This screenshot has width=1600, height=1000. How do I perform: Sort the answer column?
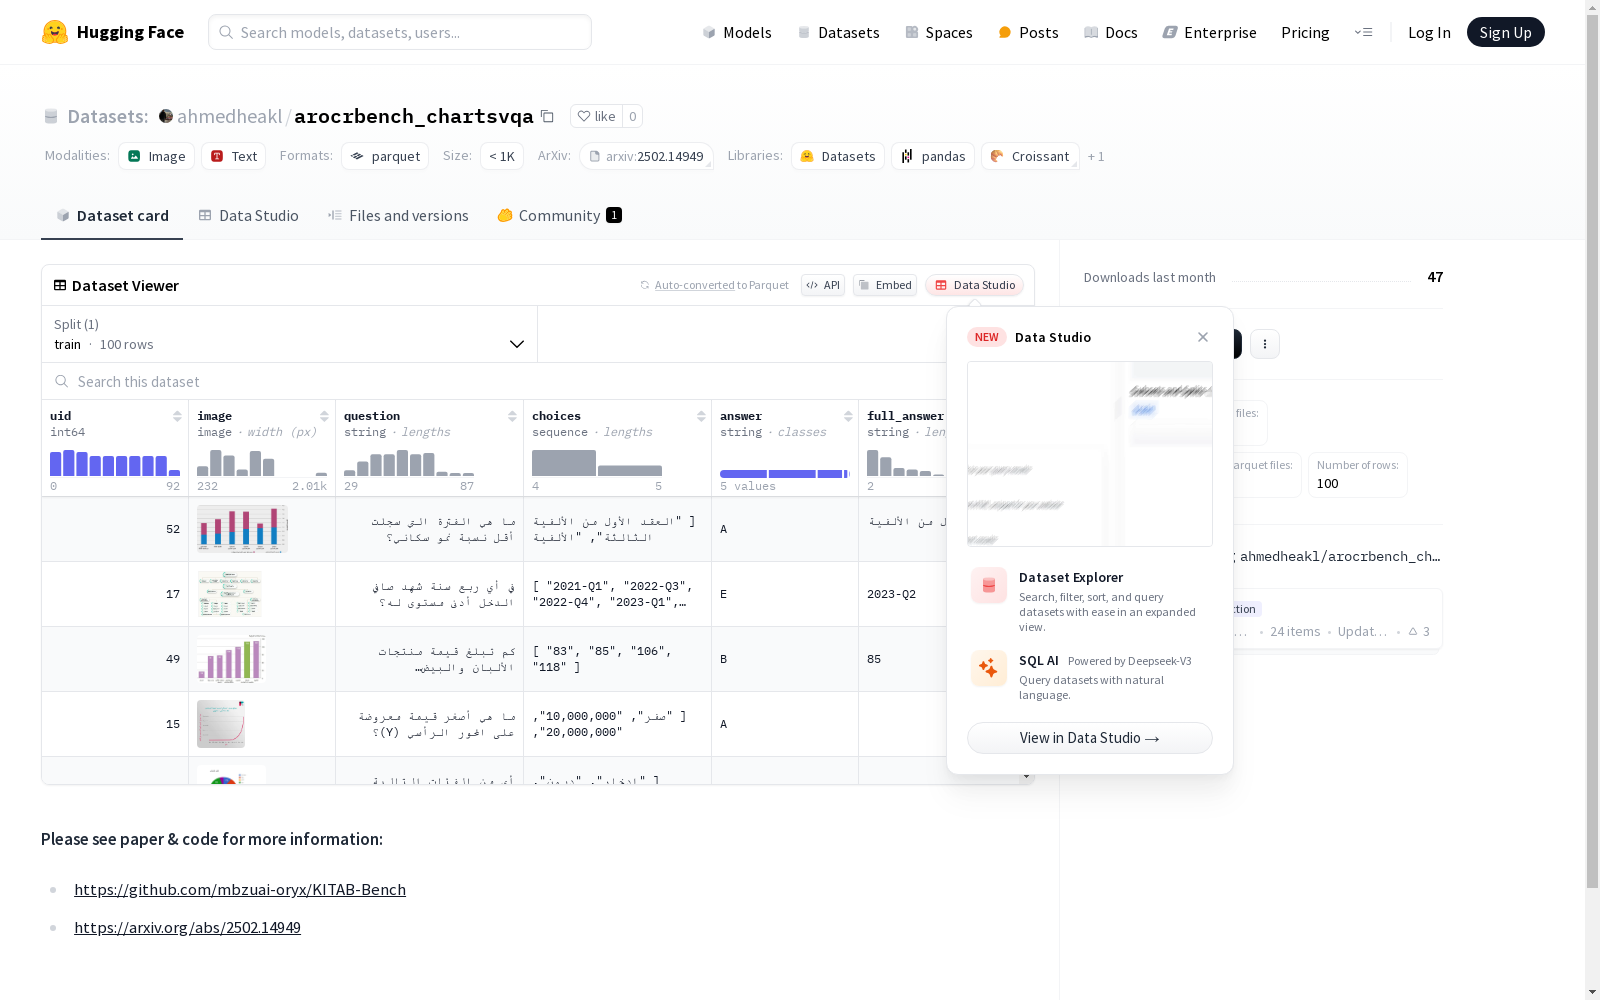click(x=848, y=416)
